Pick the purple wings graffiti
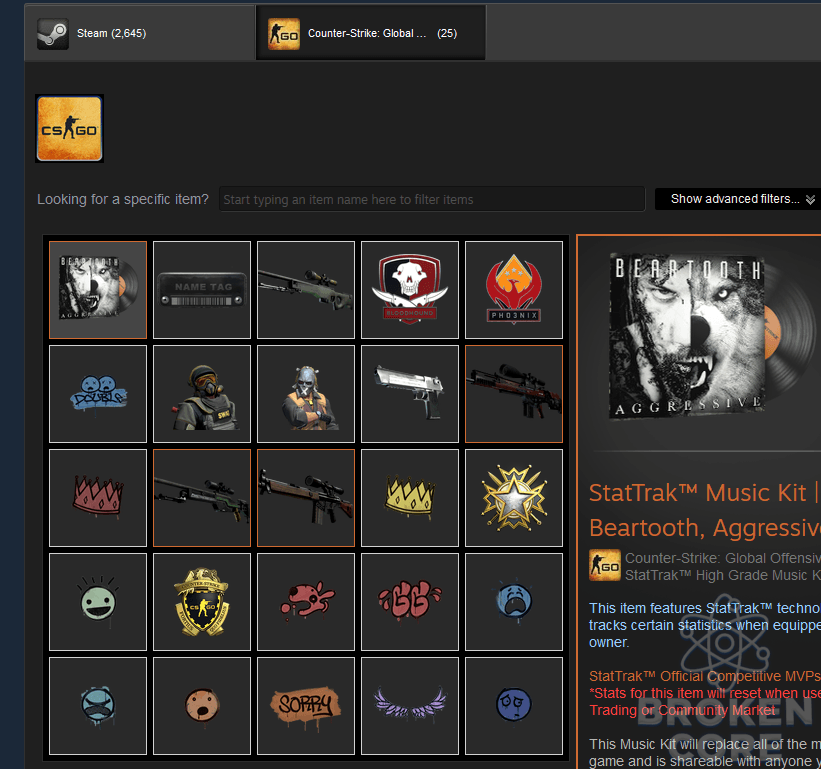This screenshot has height=769, width=821. click(410, 706)
